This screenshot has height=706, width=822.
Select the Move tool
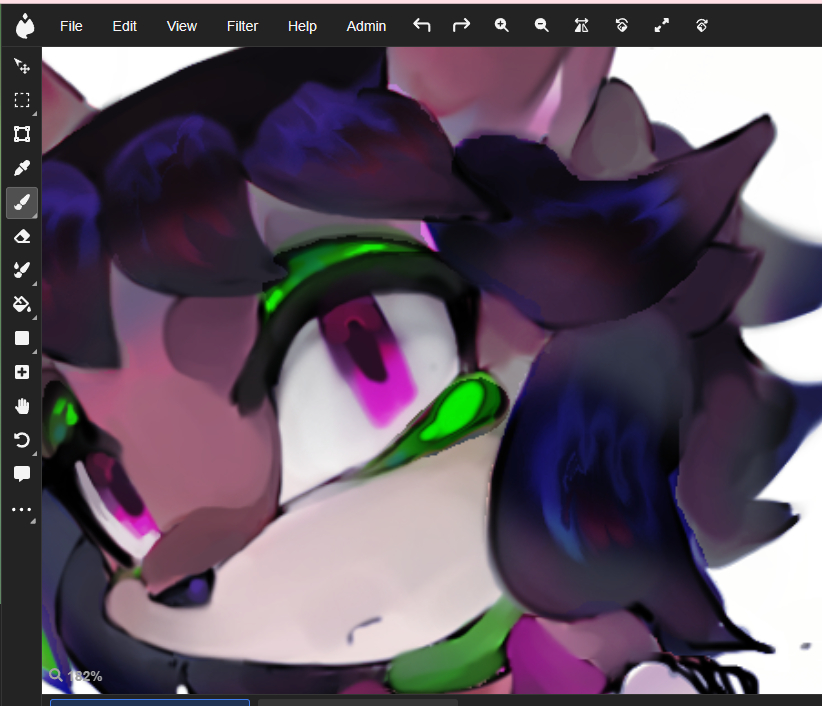(21, 66)
